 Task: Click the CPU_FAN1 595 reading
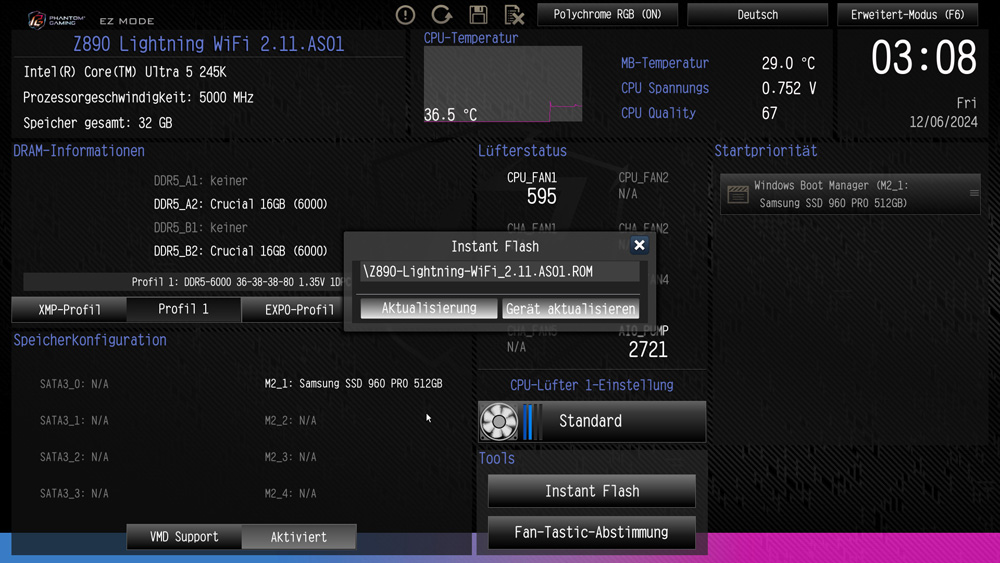pos(533,188)
